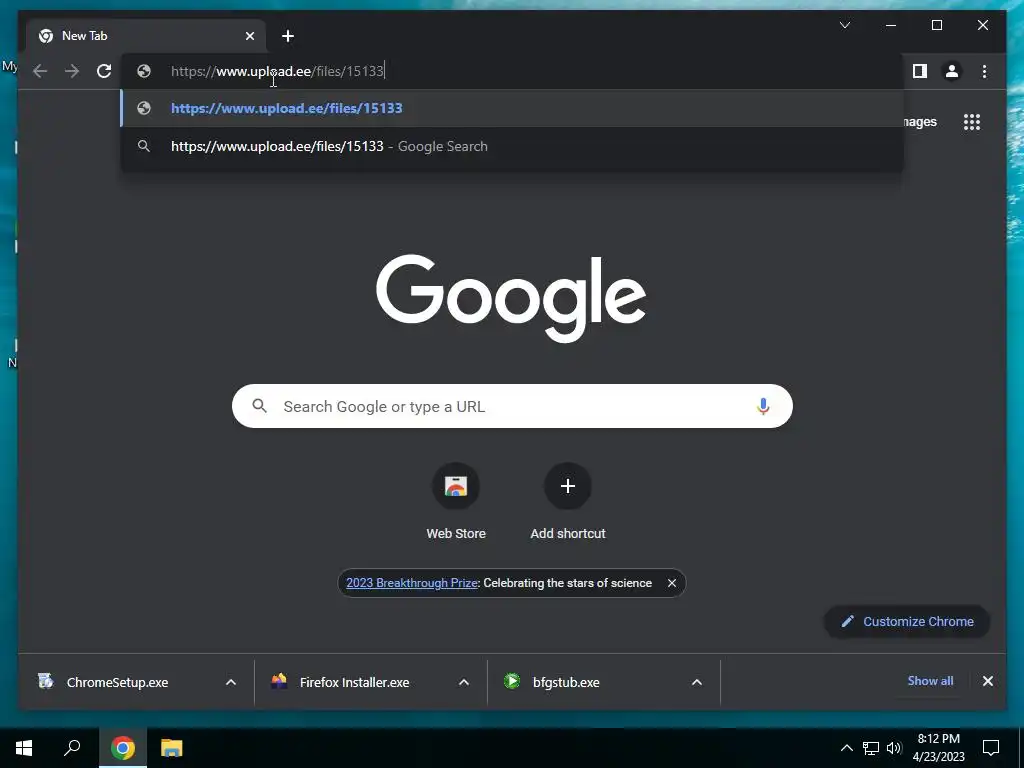Open the volume tray icon
The width and height of the screenshot is (1024, 768).
pos(894,748)
